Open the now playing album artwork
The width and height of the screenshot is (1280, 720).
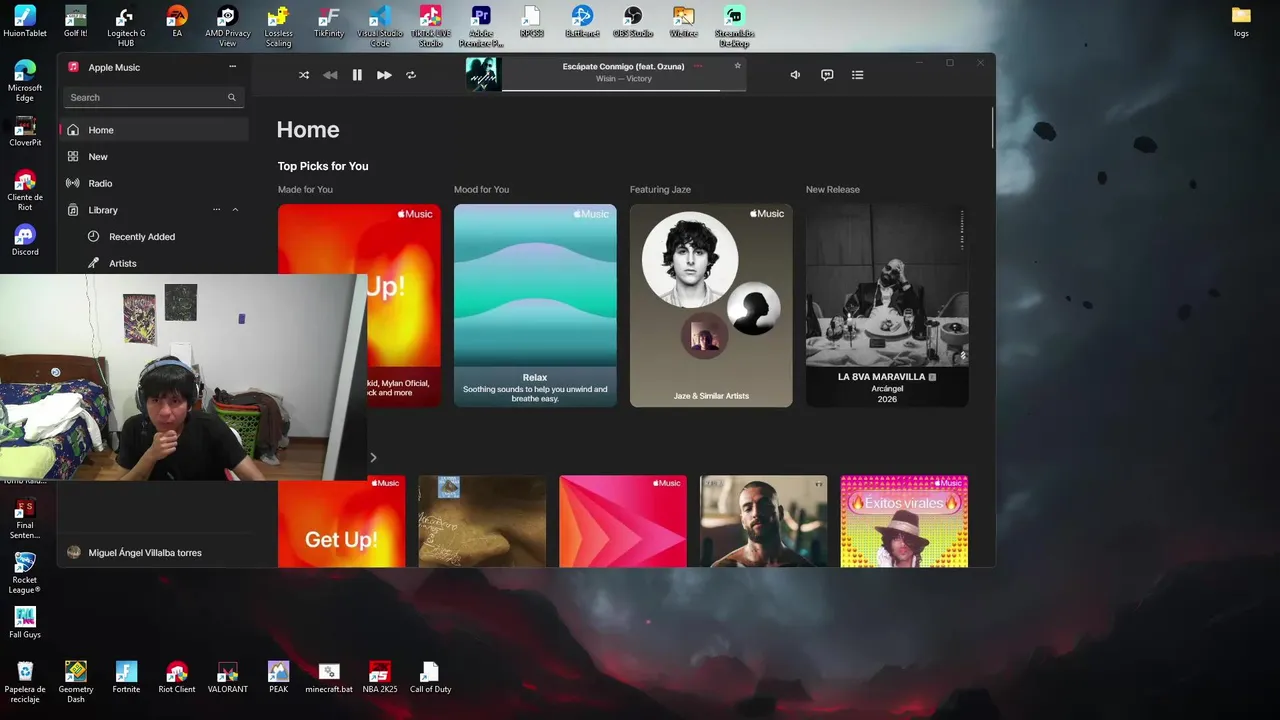click(483, 74)
